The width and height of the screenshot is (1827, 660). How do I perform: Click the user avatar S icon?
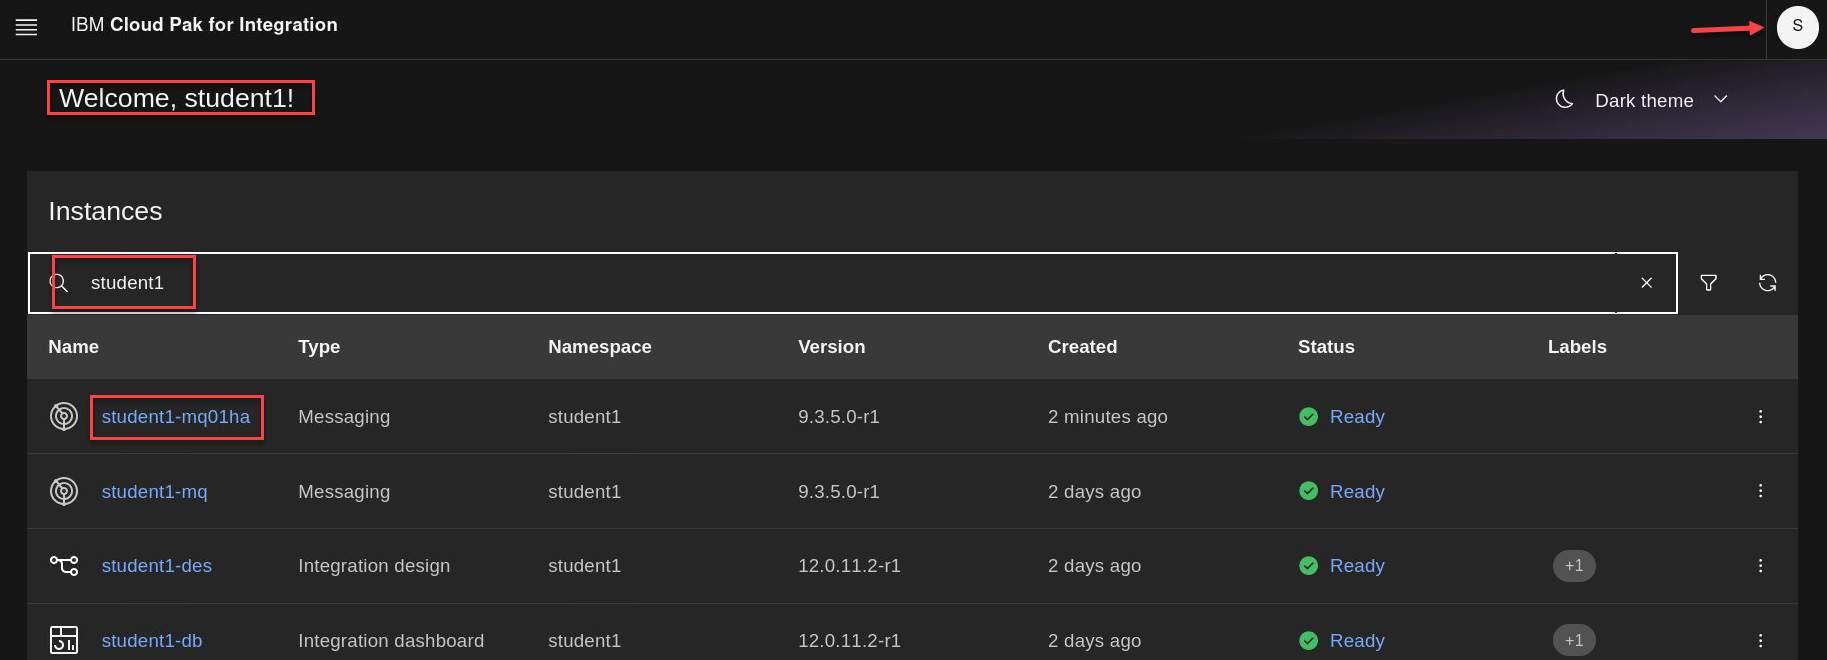point(1797,27)
